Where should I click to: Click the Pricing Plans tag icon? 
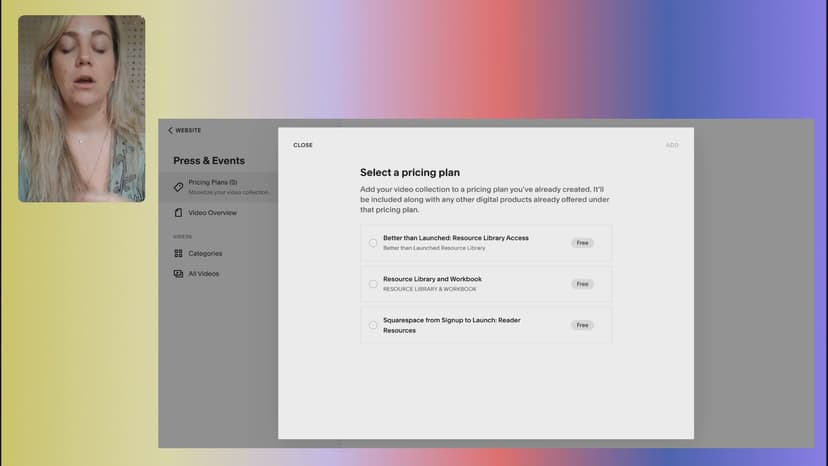click(178, 186)
